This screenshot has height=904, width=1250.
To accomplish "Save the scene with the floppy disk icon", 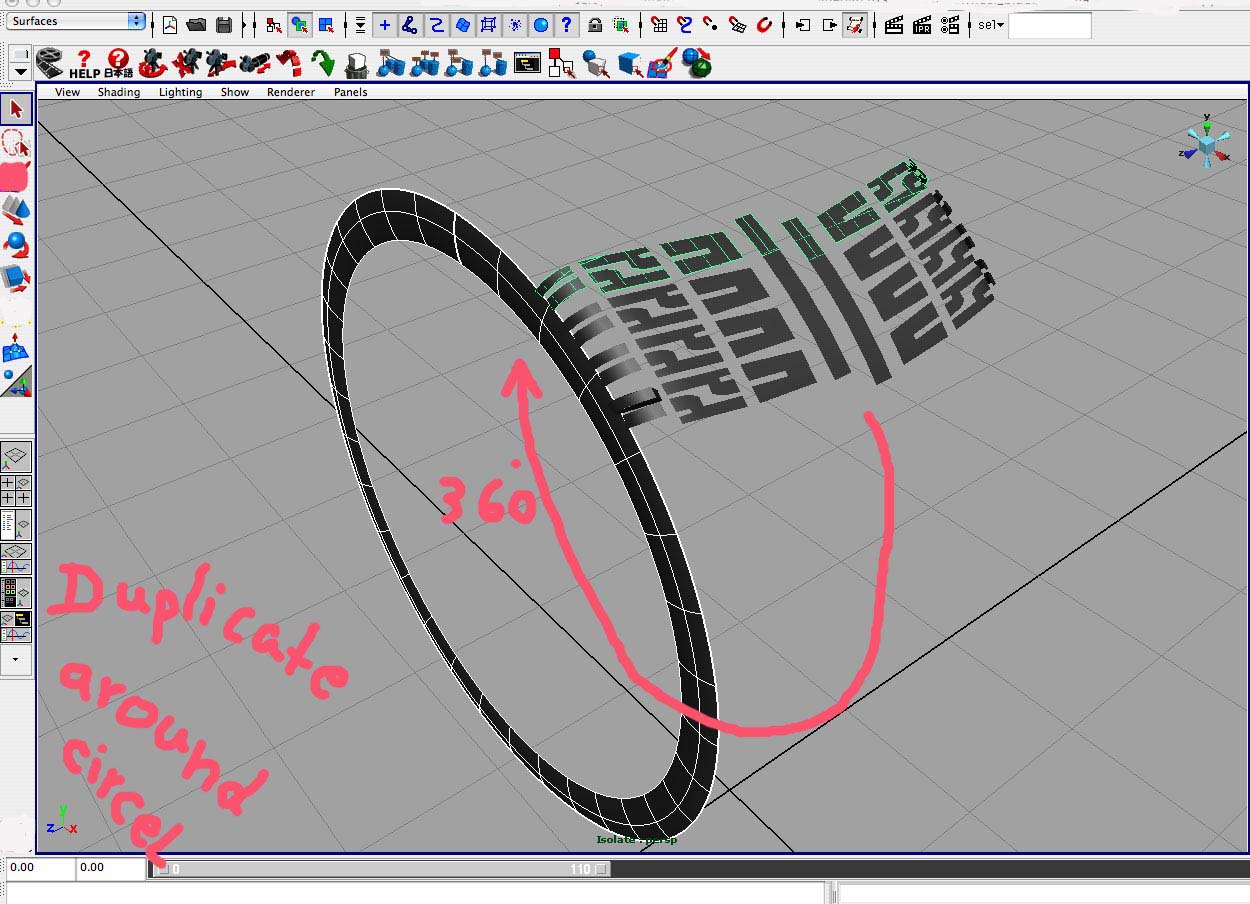I will 224,25.
